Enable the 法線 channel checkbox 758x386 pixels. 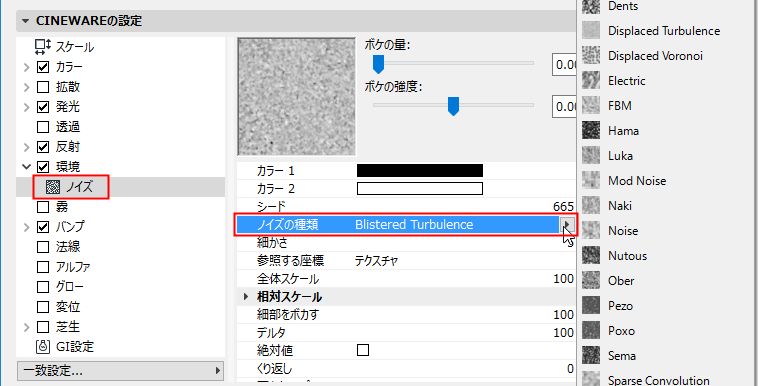43,247
